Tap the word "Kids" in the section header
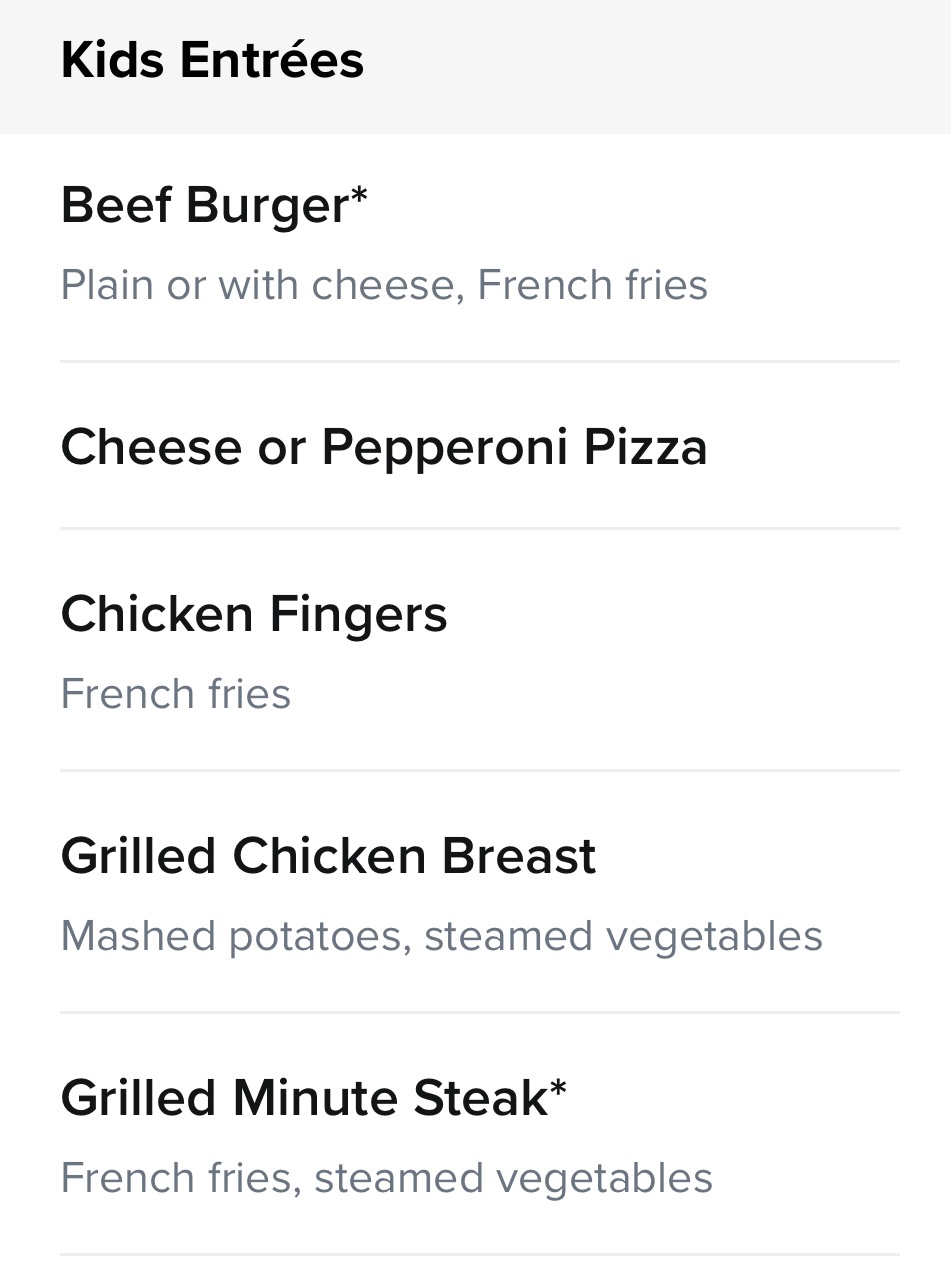Viewport: 951px width, 1262px height. click(112, 60)
